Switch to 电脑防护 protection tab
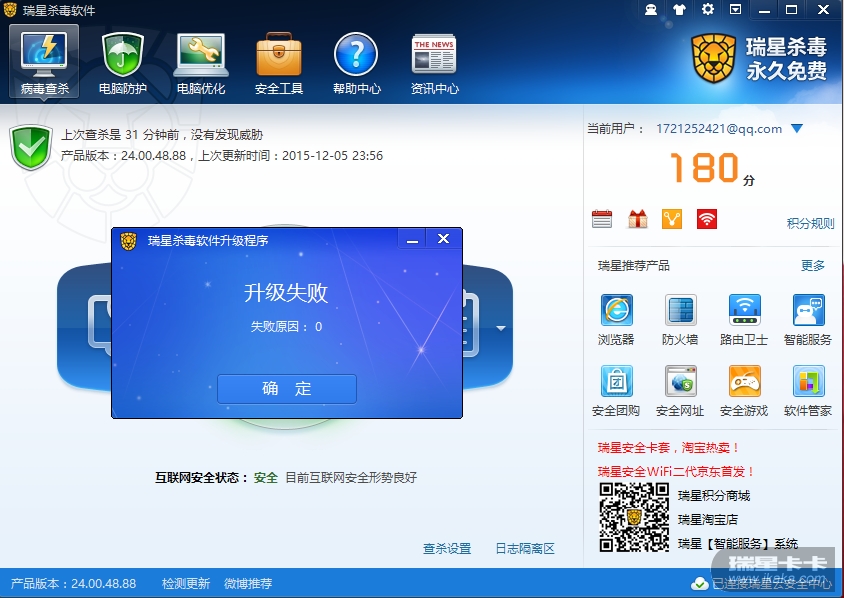 pos(123,62)
